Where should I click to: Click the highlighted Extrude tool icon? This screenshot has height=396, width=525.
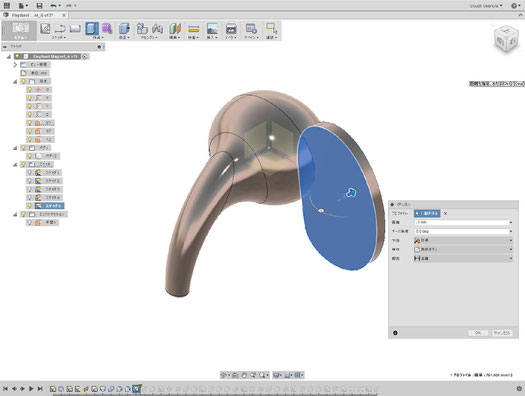92,29
